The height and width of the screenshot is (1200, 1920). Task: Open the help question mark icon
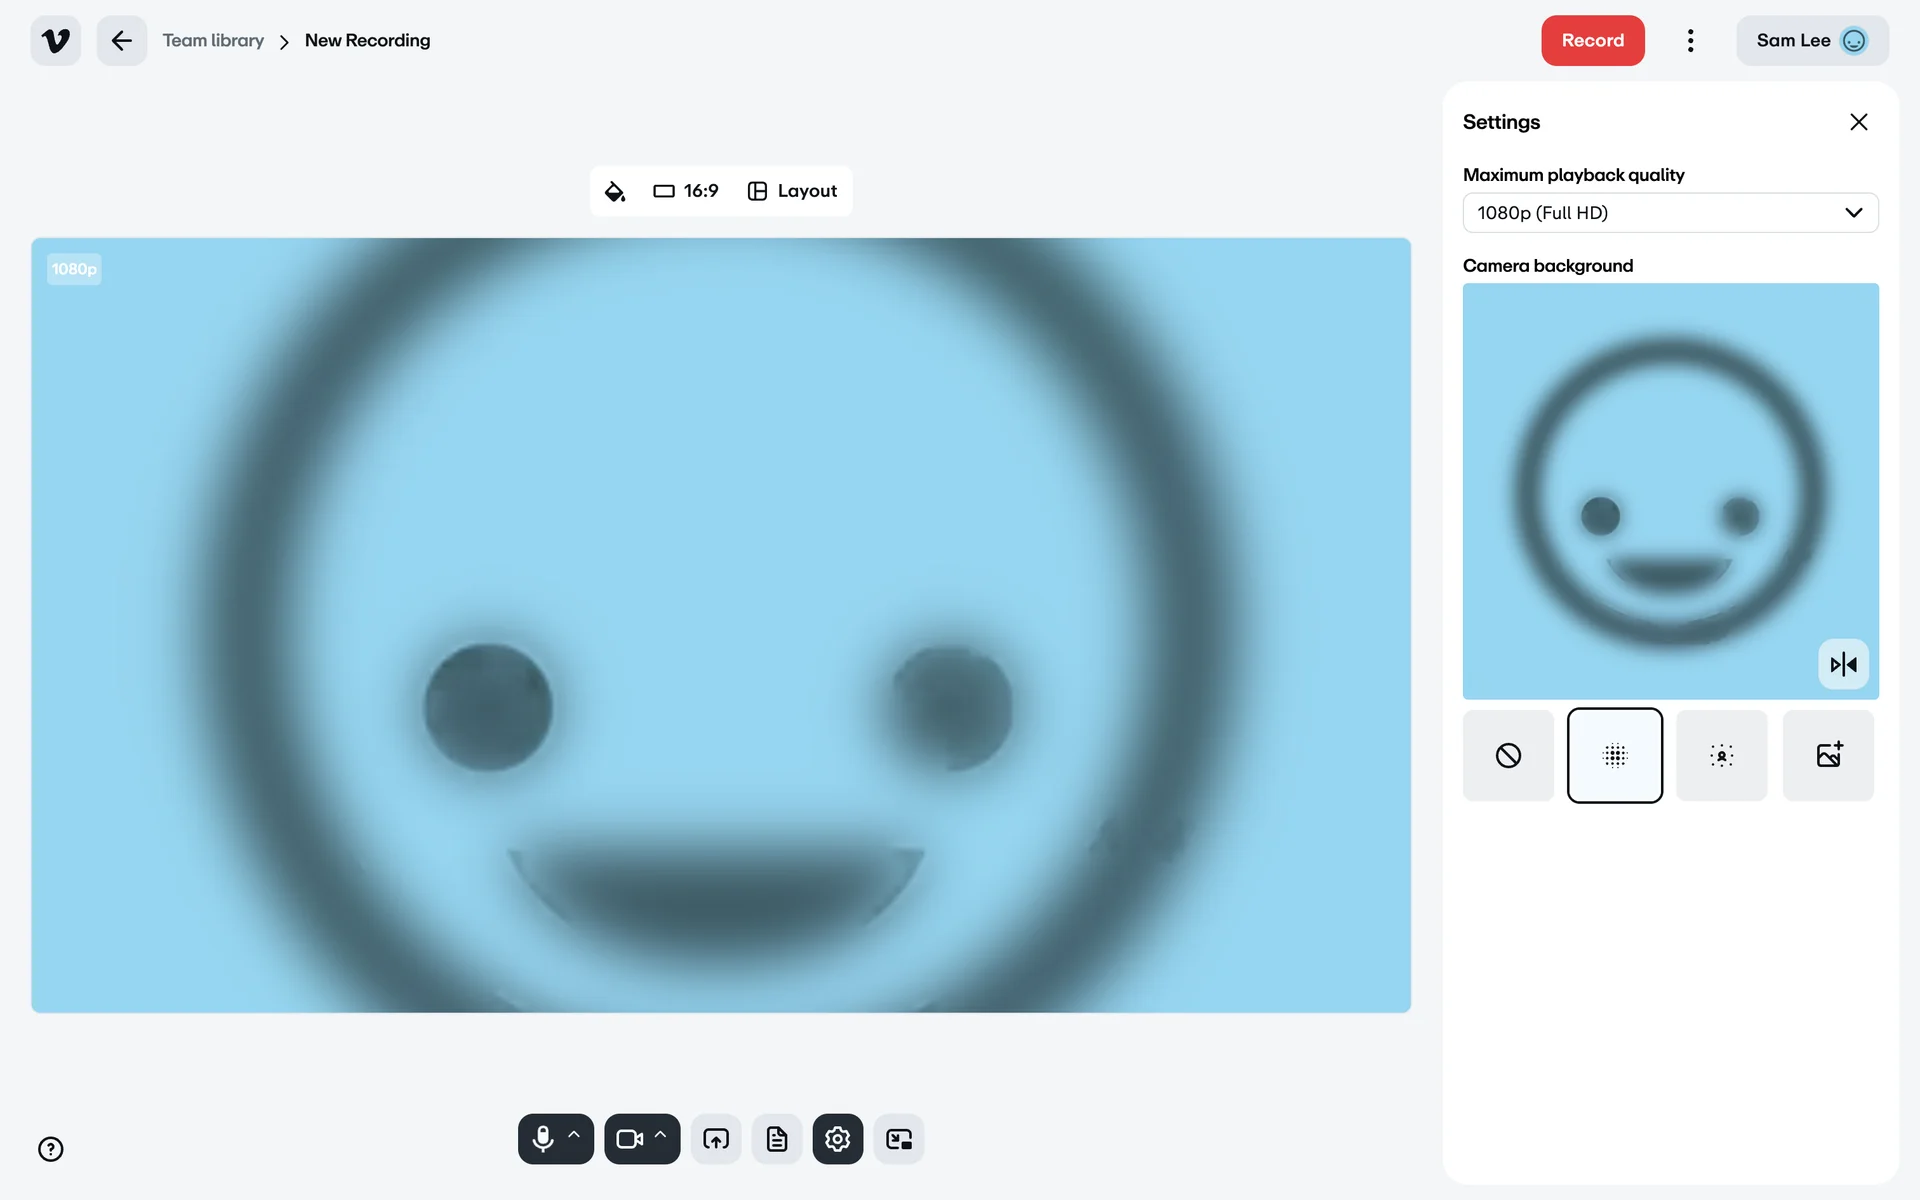(51, 1149)
